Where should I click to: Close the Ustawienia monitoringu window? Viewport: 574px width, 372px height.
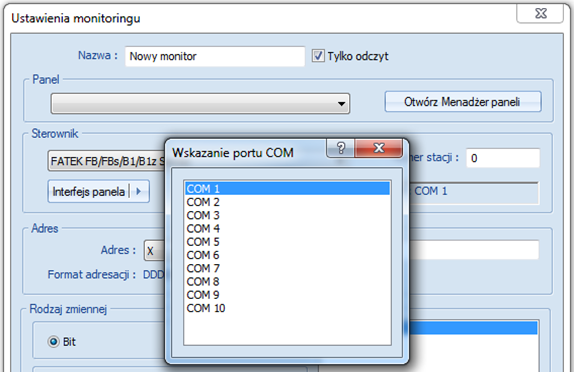tap(540, 14)
